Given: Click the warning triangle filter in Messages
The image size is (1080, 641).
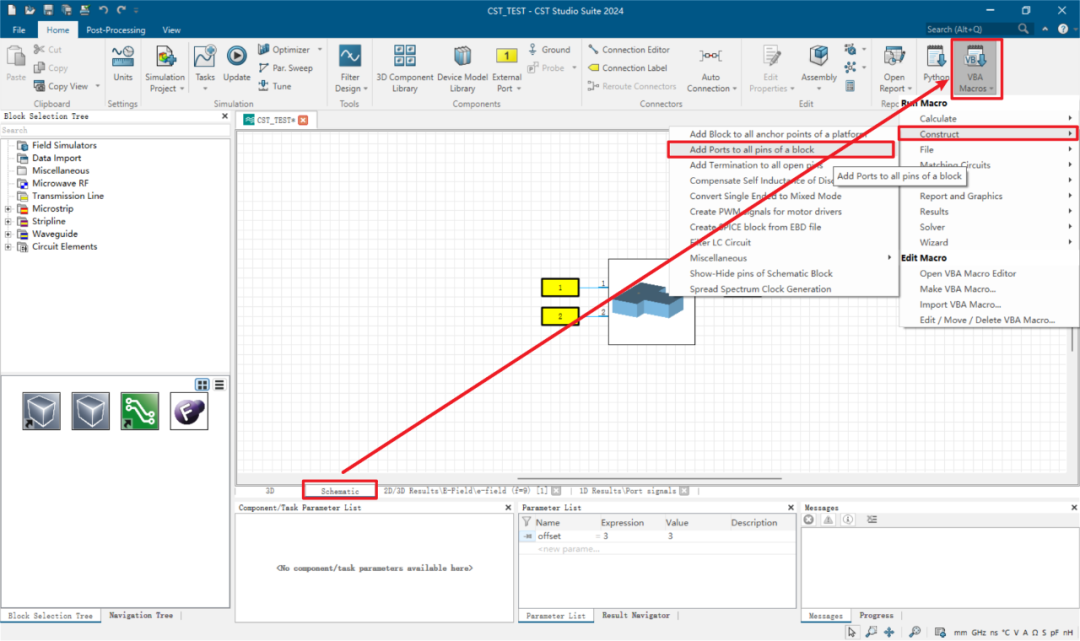Looking at the screenshot, I should tap(828, 520).
